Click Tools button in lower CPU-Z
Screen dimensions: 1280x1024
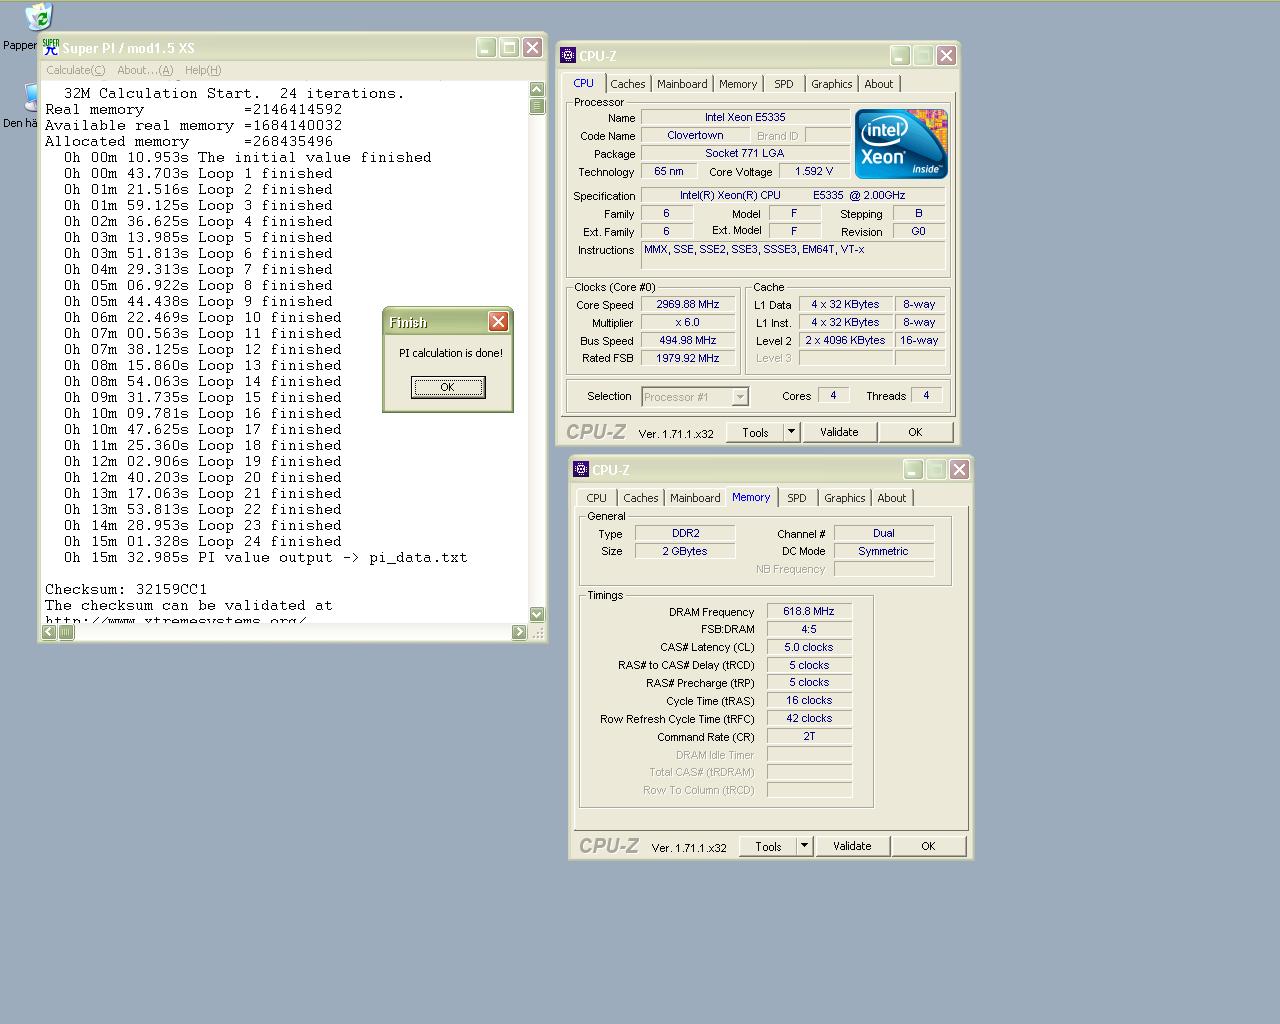(768, 846)
